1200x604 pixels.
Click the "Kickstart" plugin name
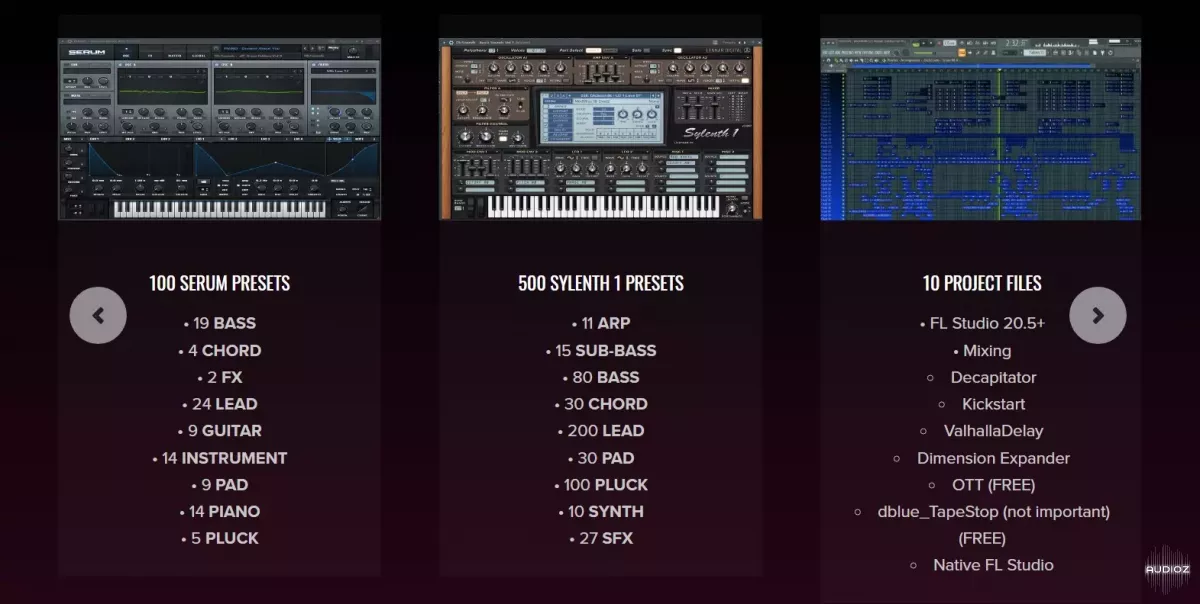[994, 404]
